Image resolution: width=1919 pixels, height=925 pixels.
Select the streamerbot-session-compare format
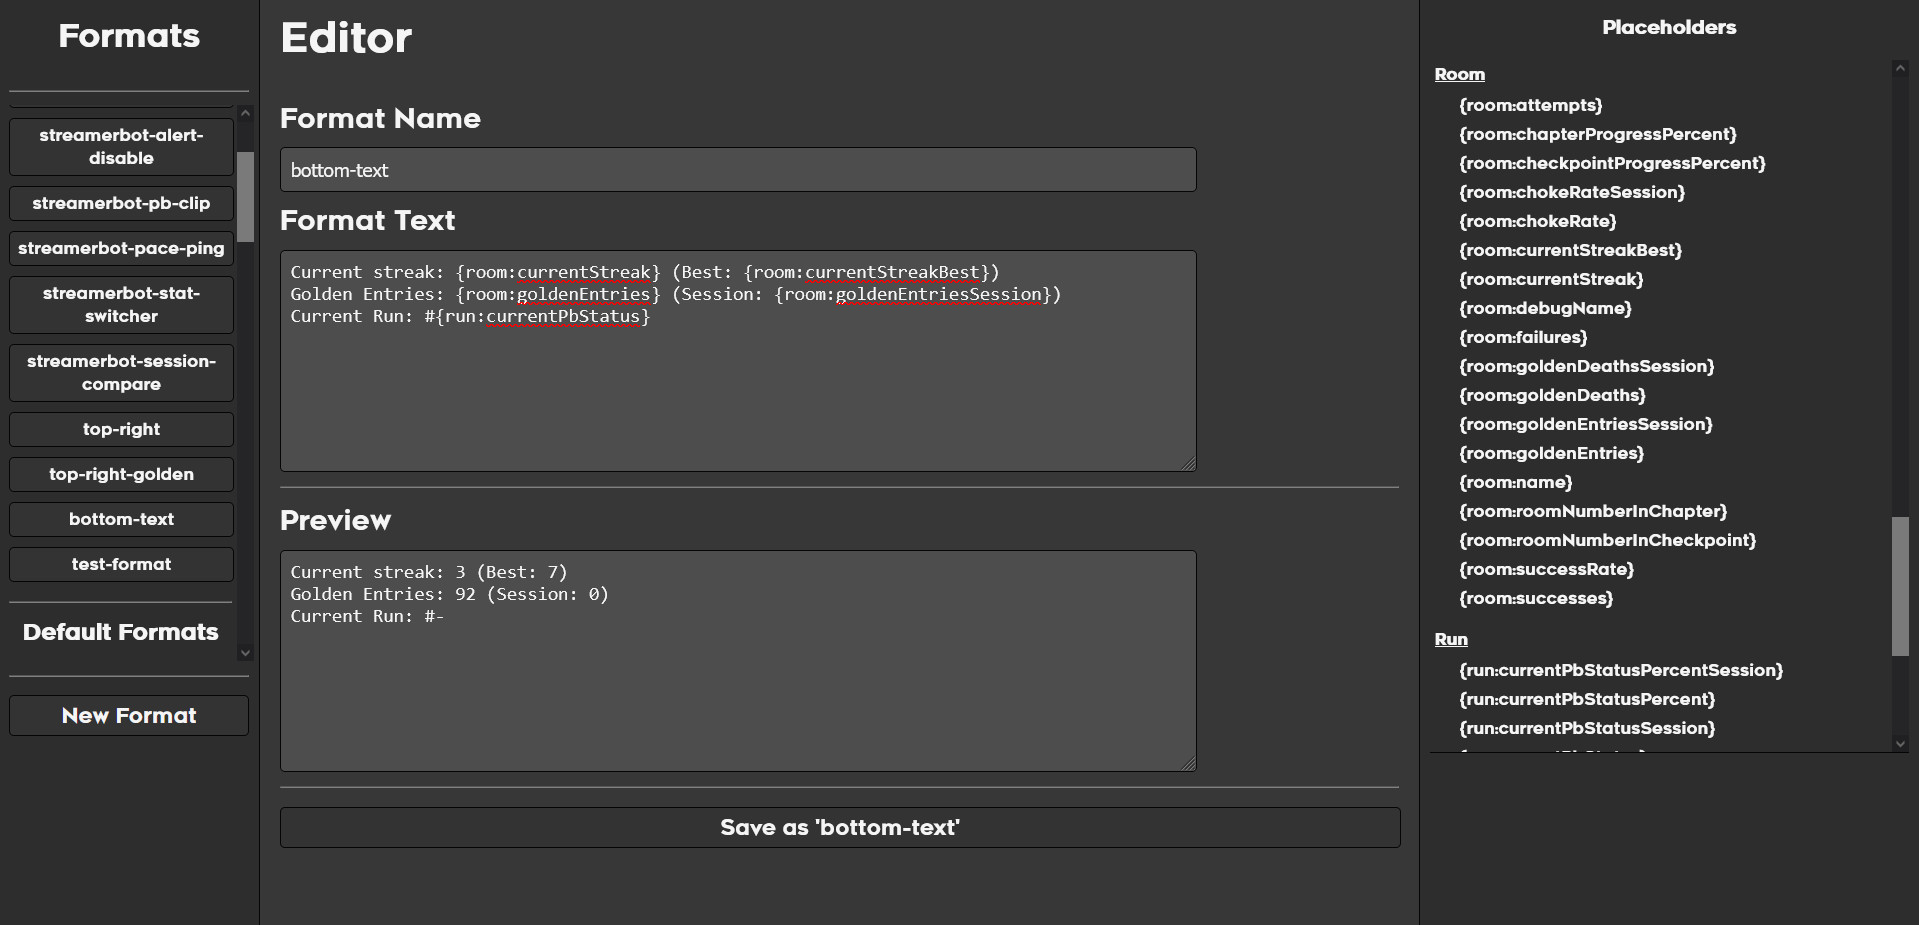[121, 373]
